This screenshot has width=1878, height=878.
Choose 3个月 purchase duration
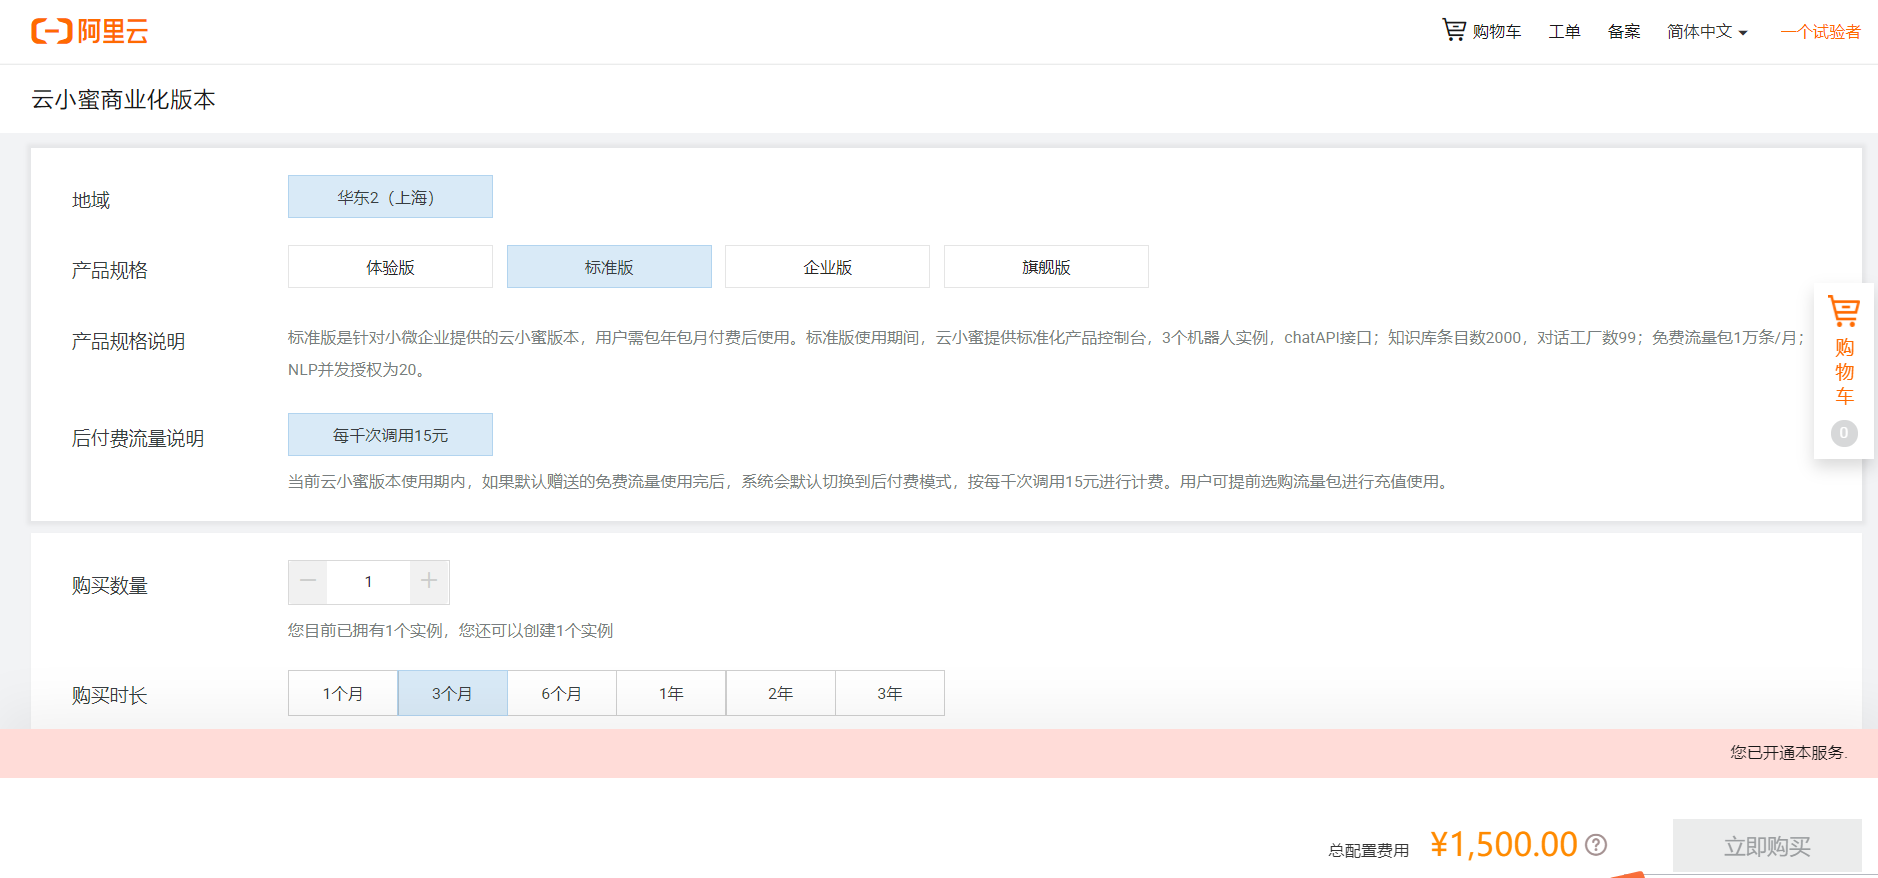coord(452,693)
